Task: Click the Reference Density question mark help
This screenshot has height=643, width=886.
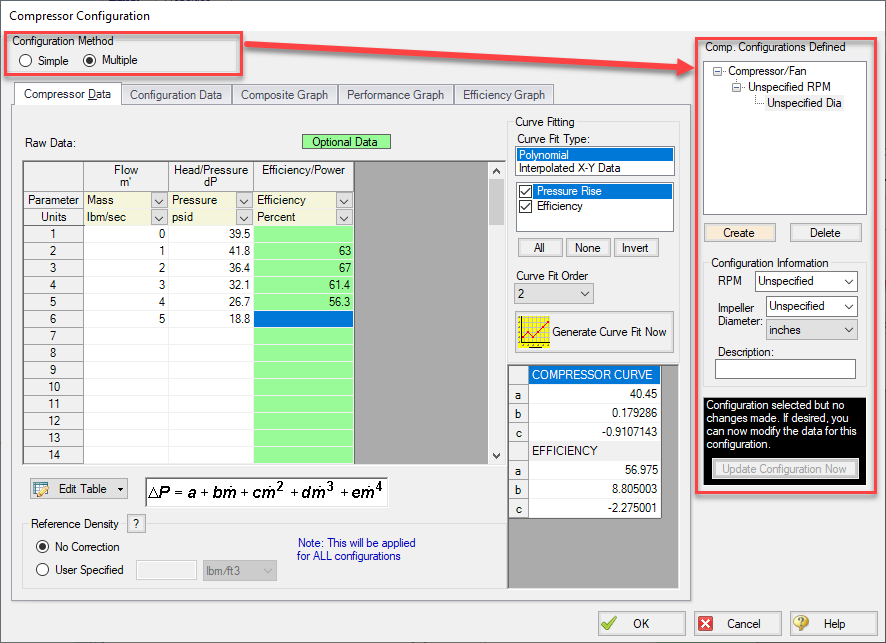Action: click(138, 524)
